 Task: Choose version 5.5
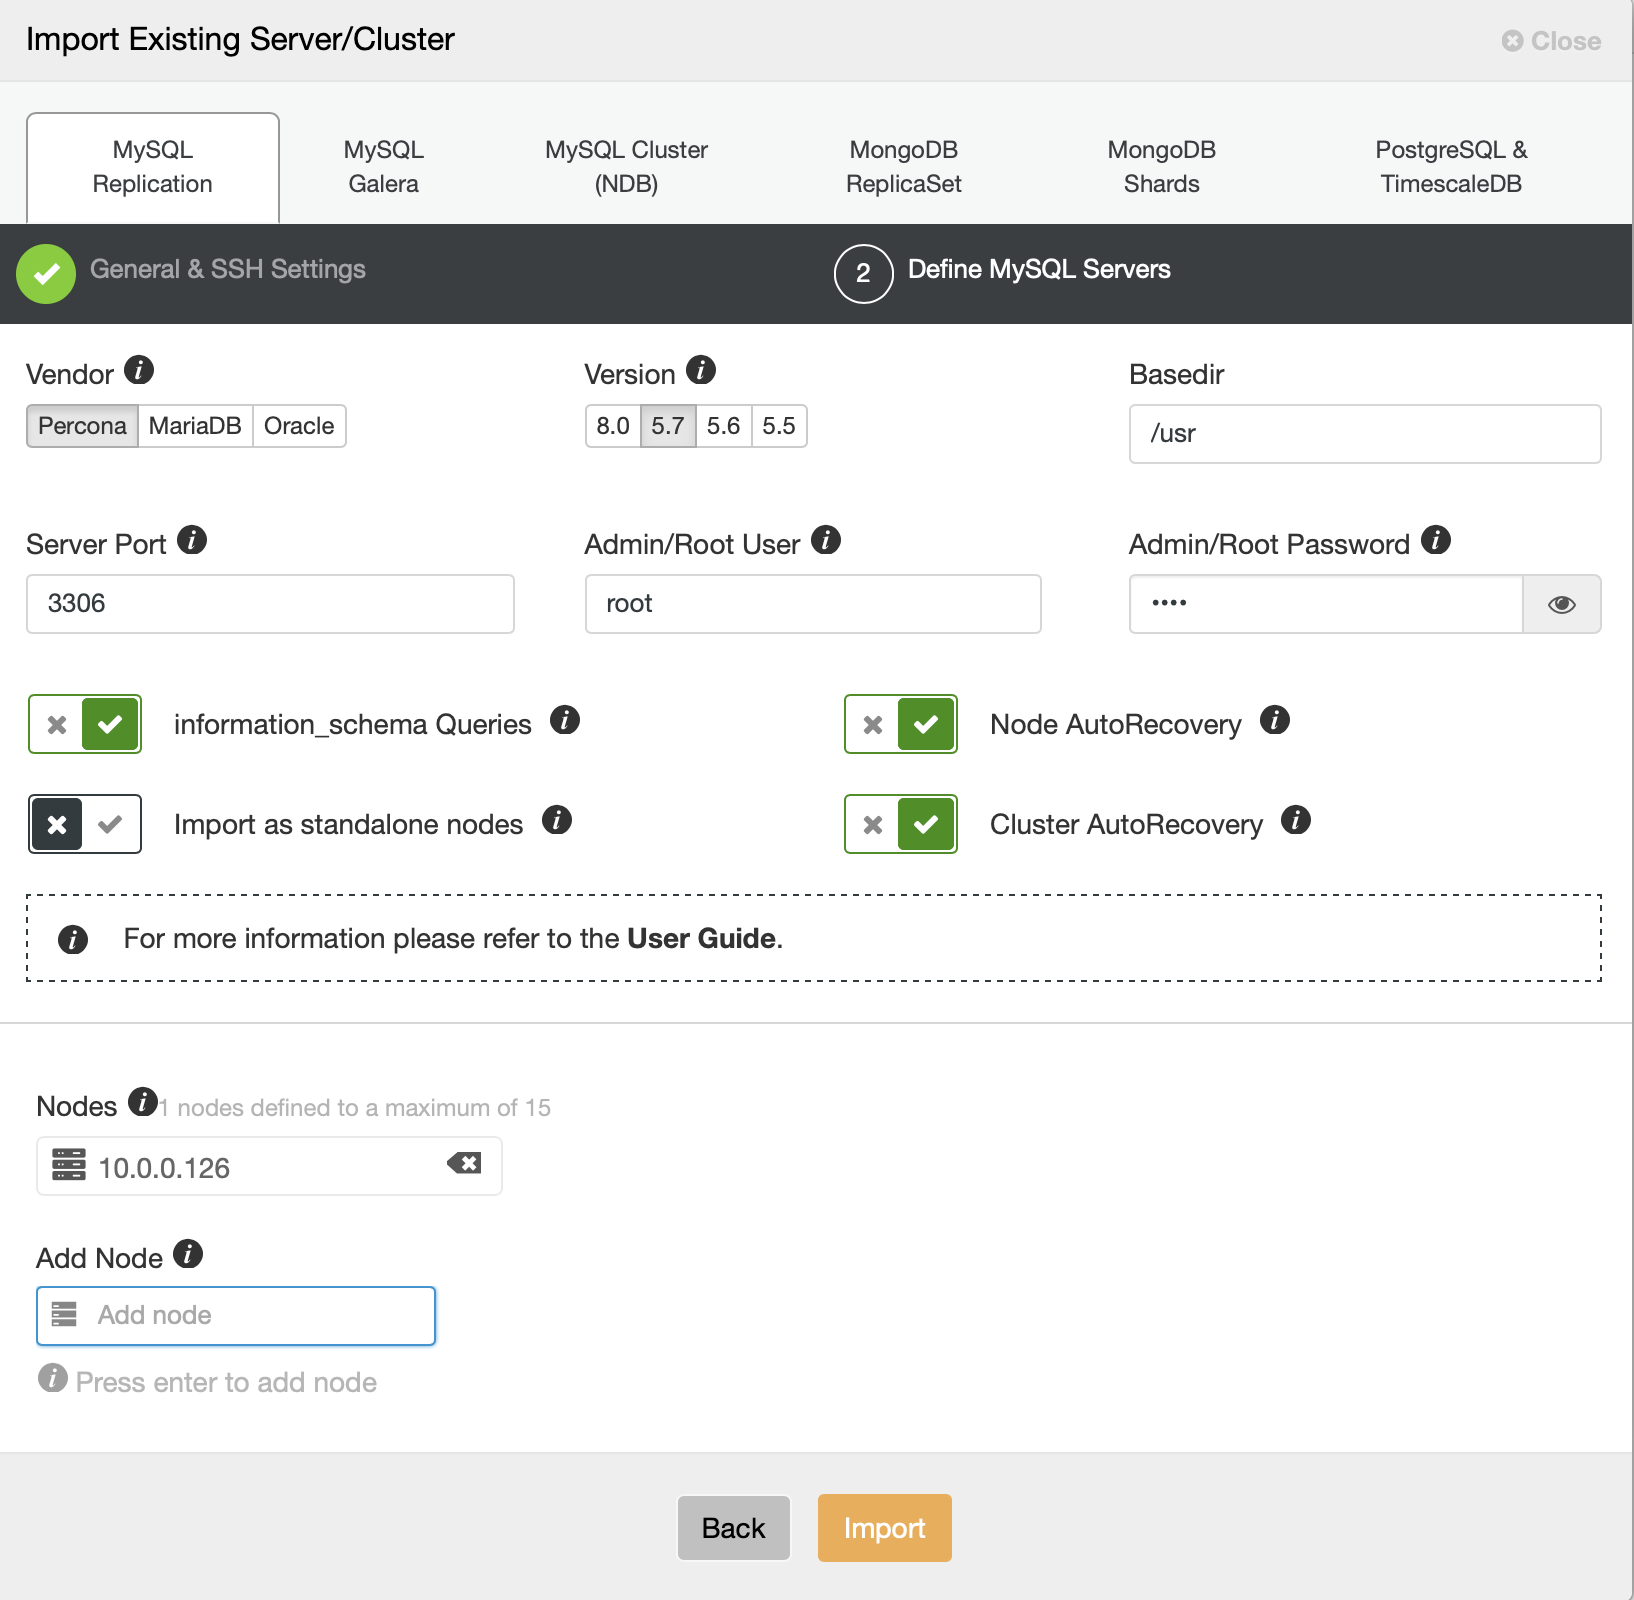tap(779, 426)
